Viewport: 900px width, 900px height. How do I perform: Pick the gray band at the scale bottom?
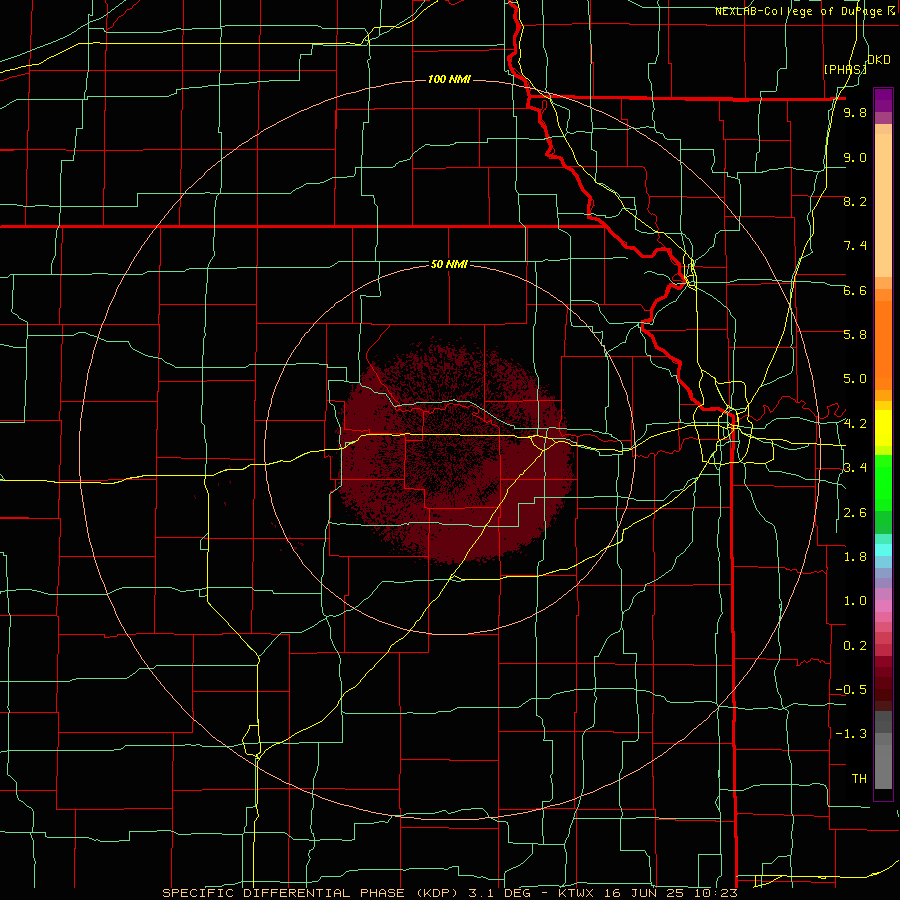coord(883,766)
